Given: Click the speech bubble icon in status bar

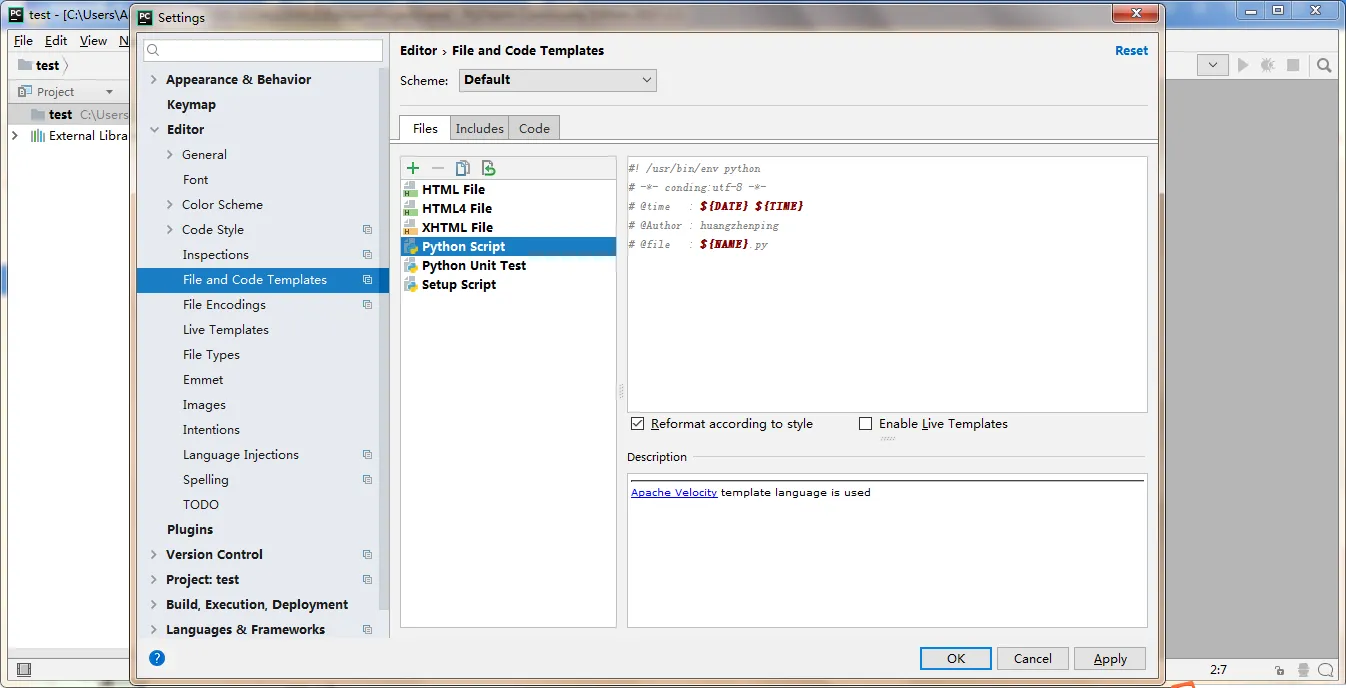Looking at the screenshot, I should click(x=1326, y=670).
